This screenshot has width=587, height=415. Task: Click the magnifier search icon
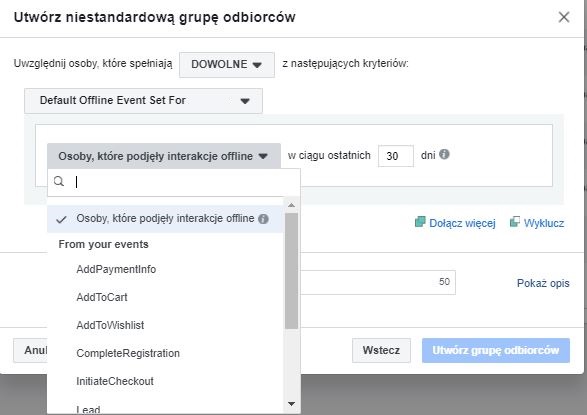click(59, 181)
